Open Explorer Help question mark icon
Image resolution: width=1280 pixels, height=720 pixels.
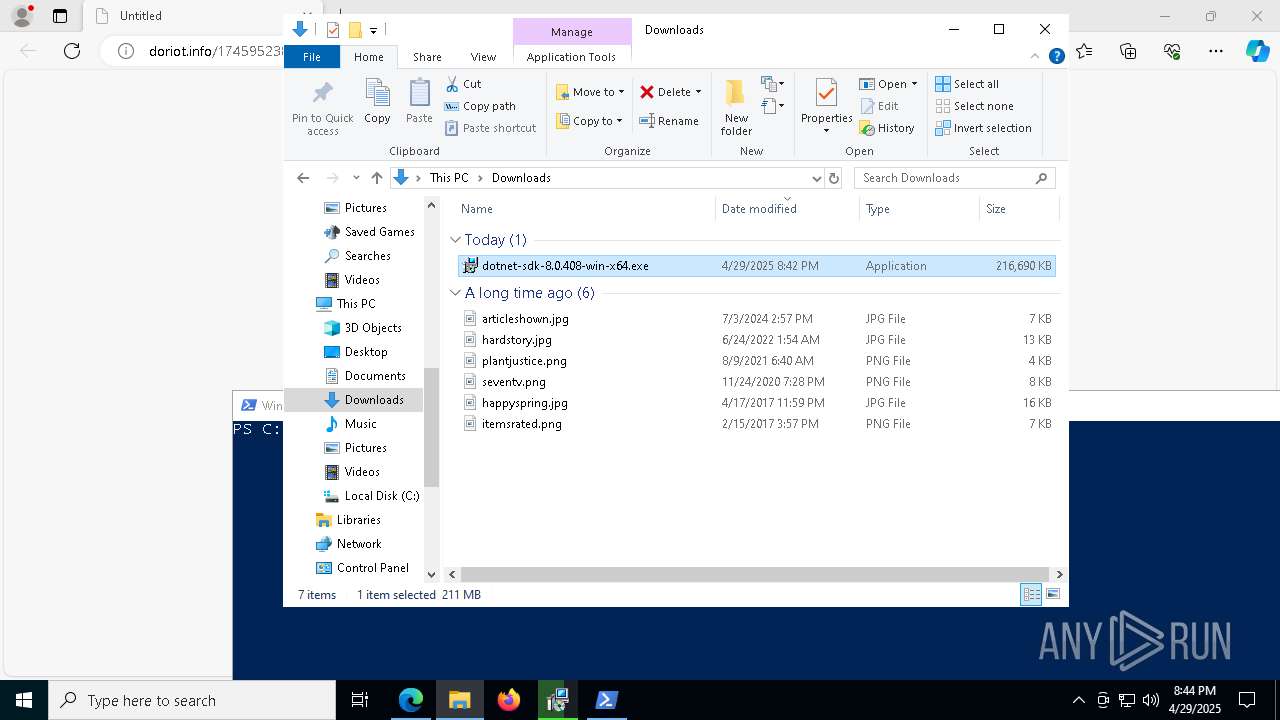pyautogui.click(x=1056, y=57)
